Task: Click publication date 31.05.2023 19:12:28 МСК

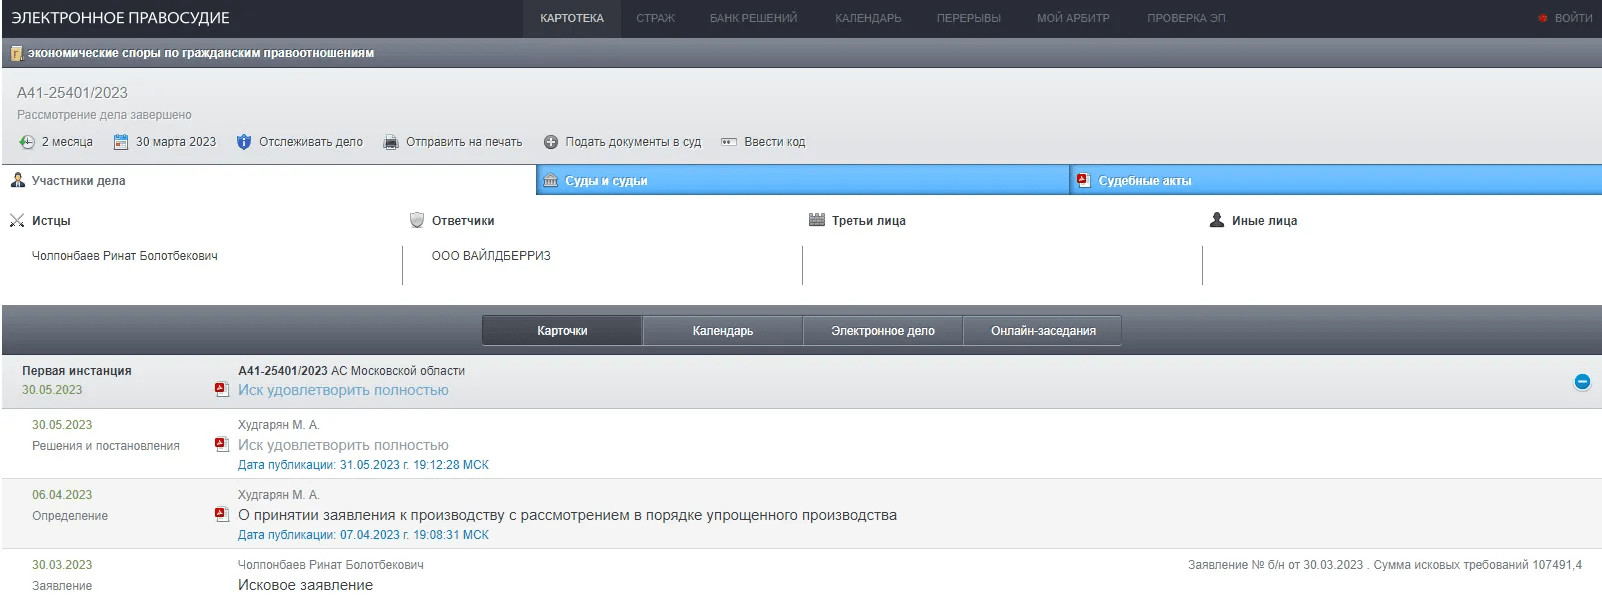Action: click(363, 465)
